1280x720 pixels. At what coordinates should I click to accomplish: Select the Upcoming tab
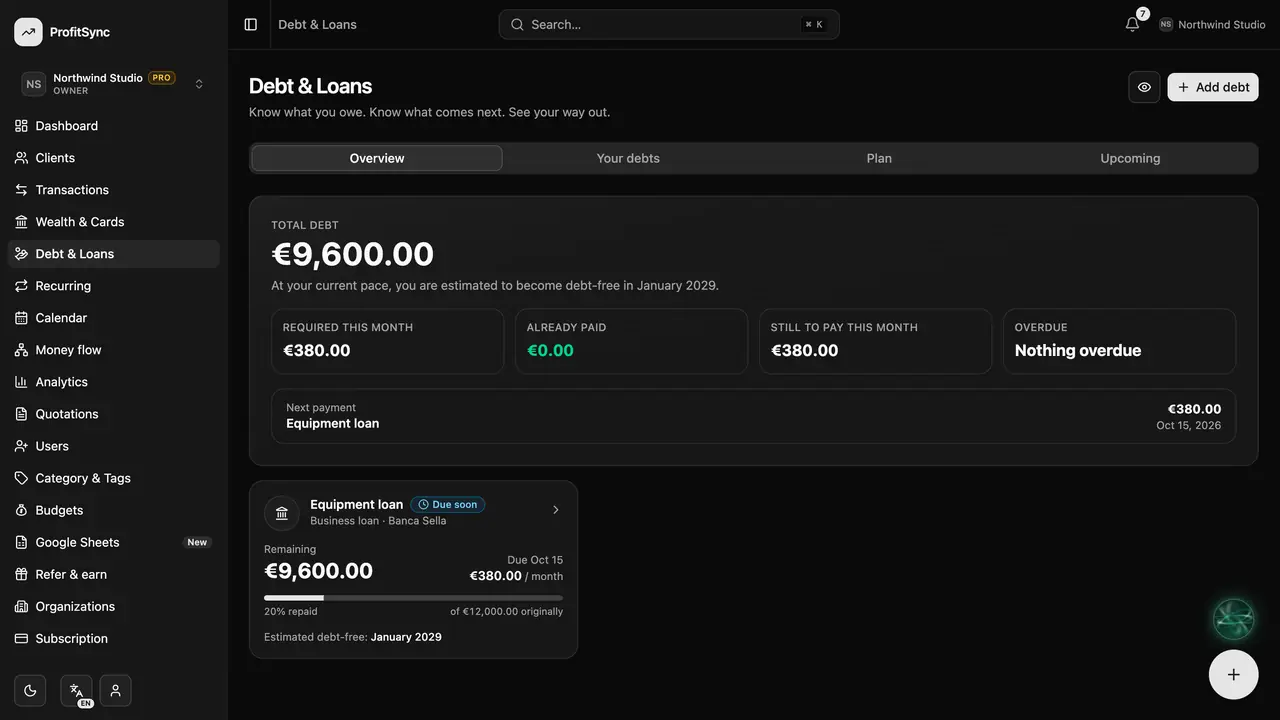[x=1130, y=158]
